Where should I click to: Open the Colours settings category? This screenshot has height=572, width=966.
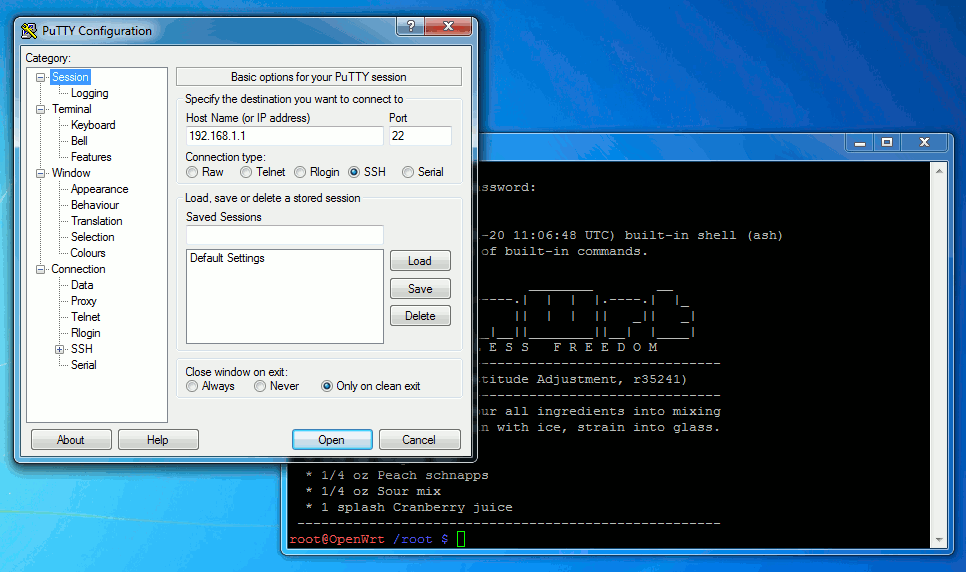pyautogui.click(x=88, y=253)
